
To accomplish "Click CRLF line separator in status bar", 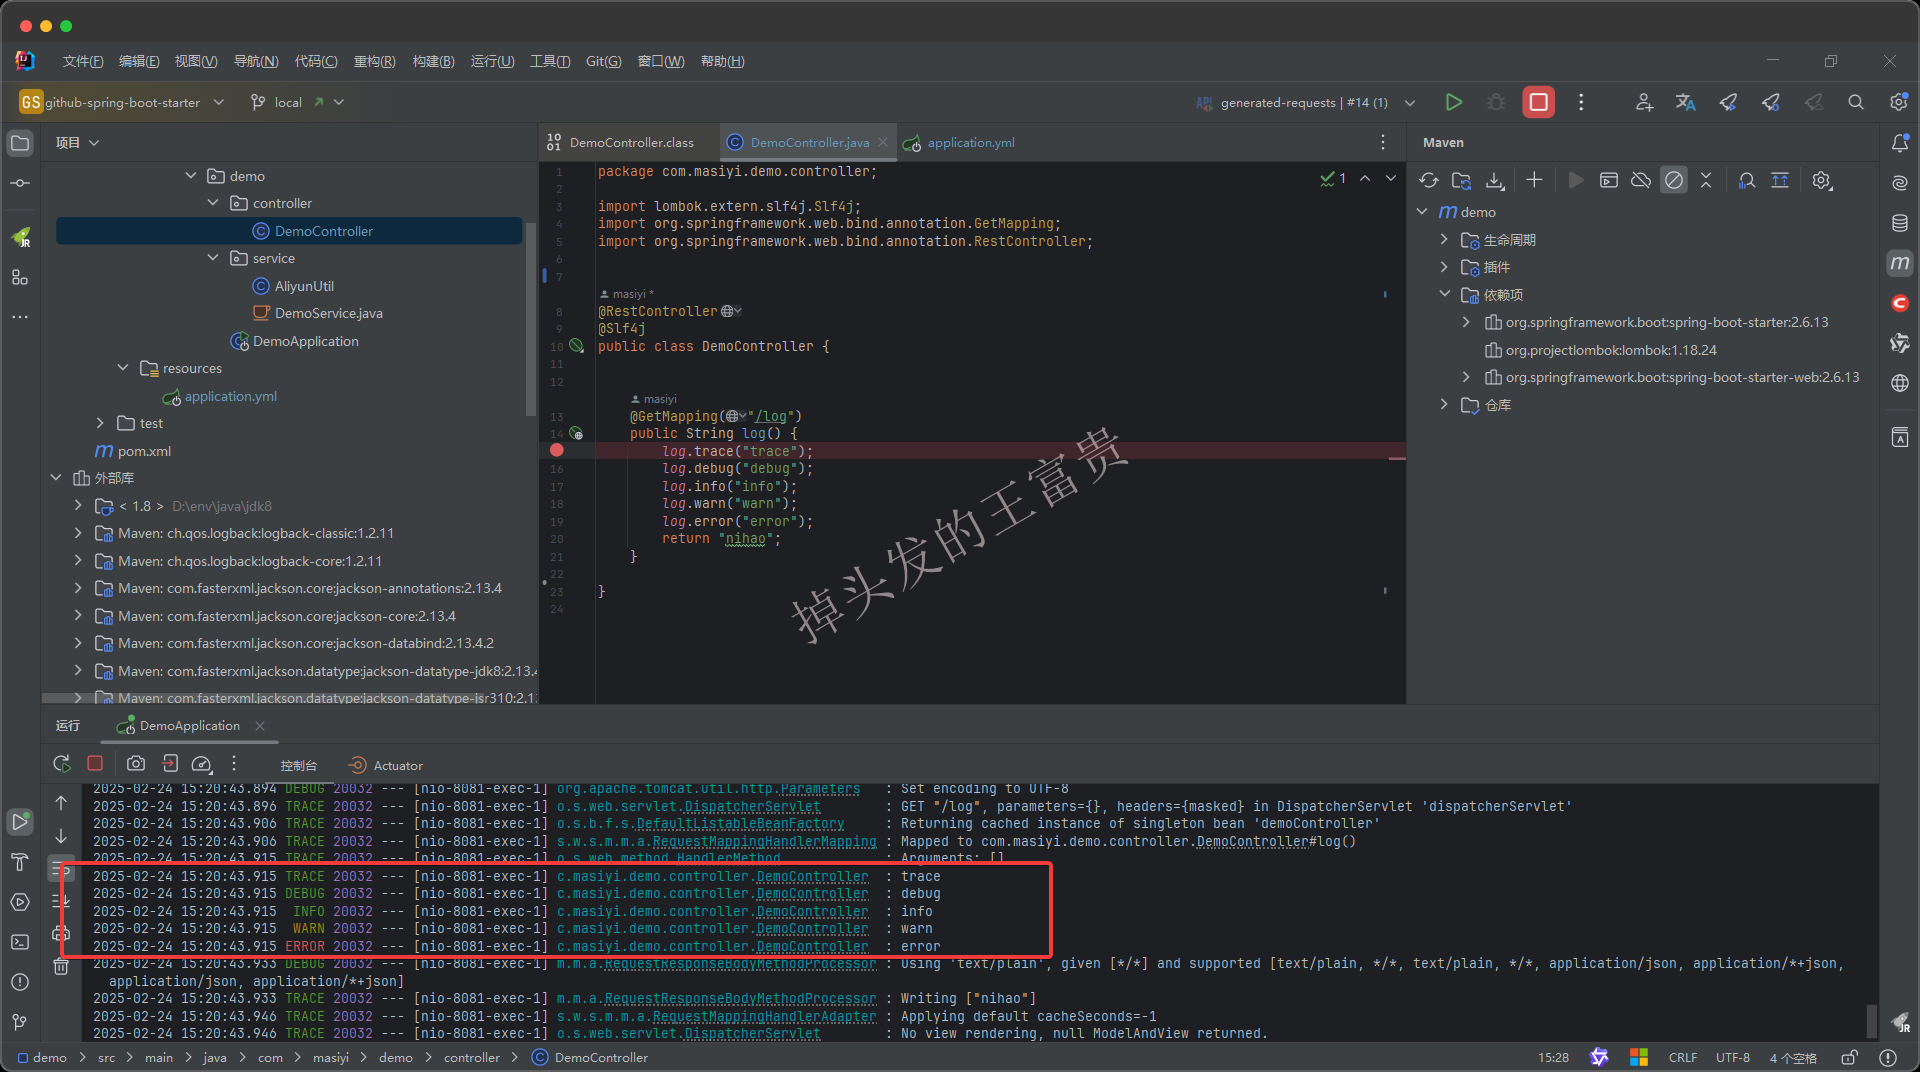I will pos(1682,1057).
